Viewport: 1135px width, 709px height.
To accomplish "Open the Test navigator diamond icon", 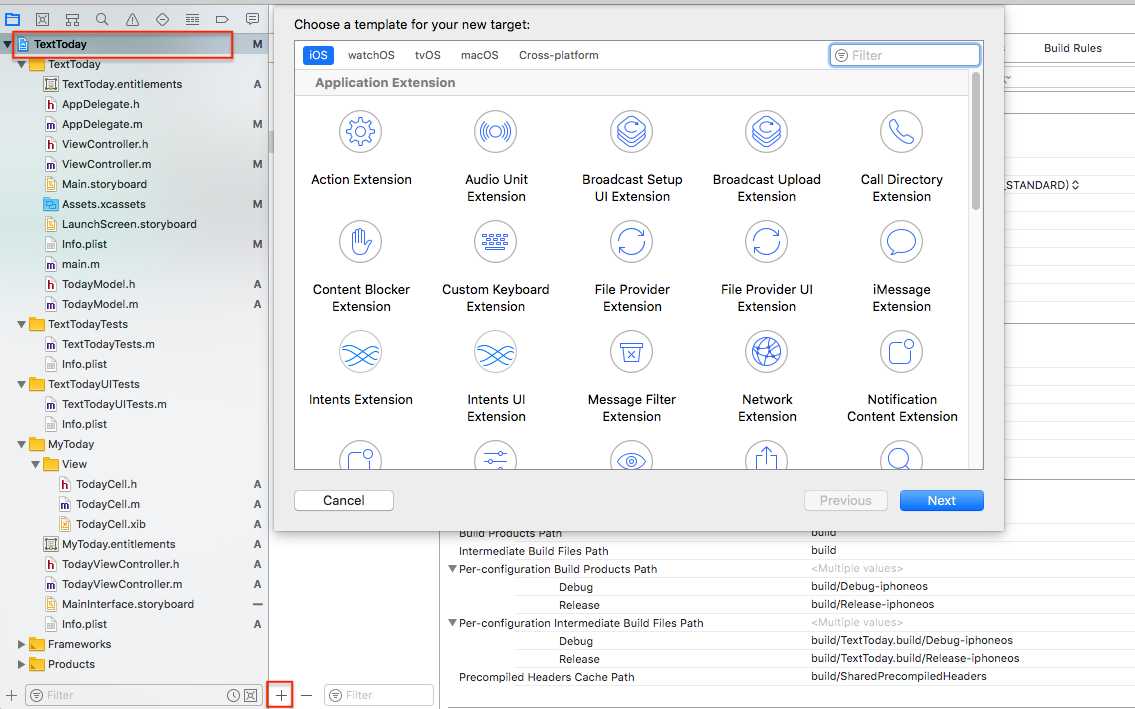I will click(162, 19).
